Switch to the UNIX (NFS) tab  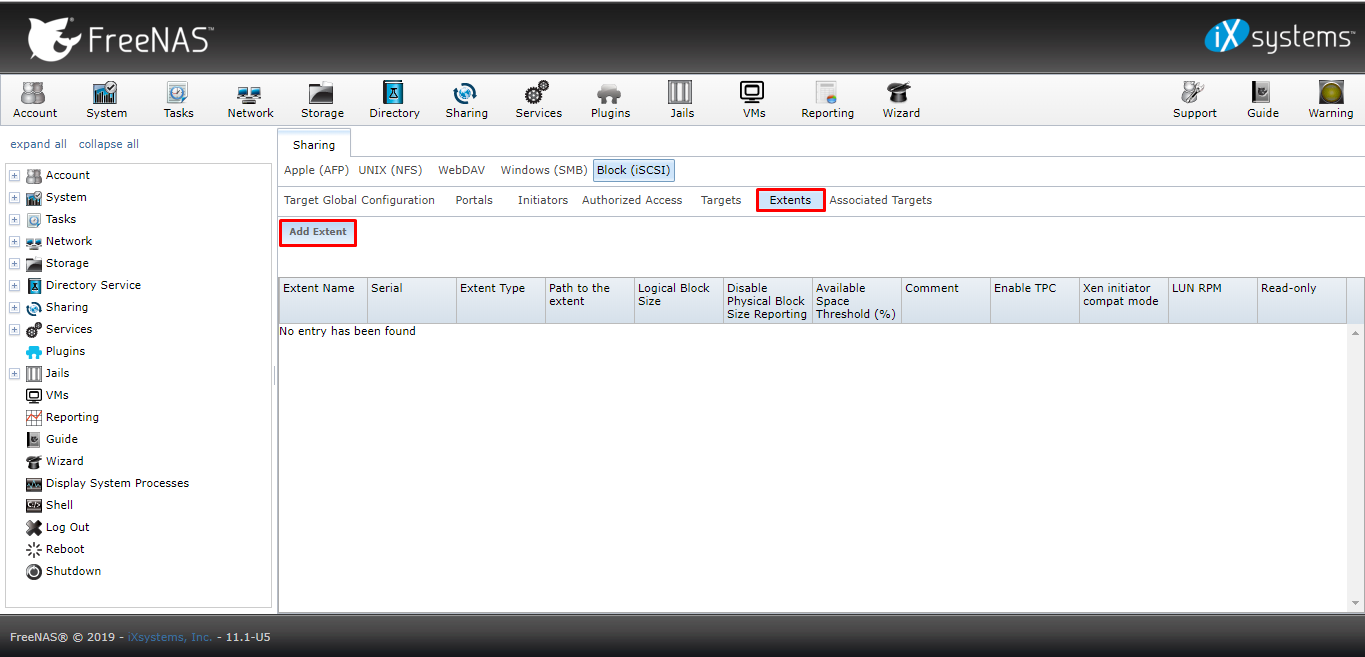point(390,170)
